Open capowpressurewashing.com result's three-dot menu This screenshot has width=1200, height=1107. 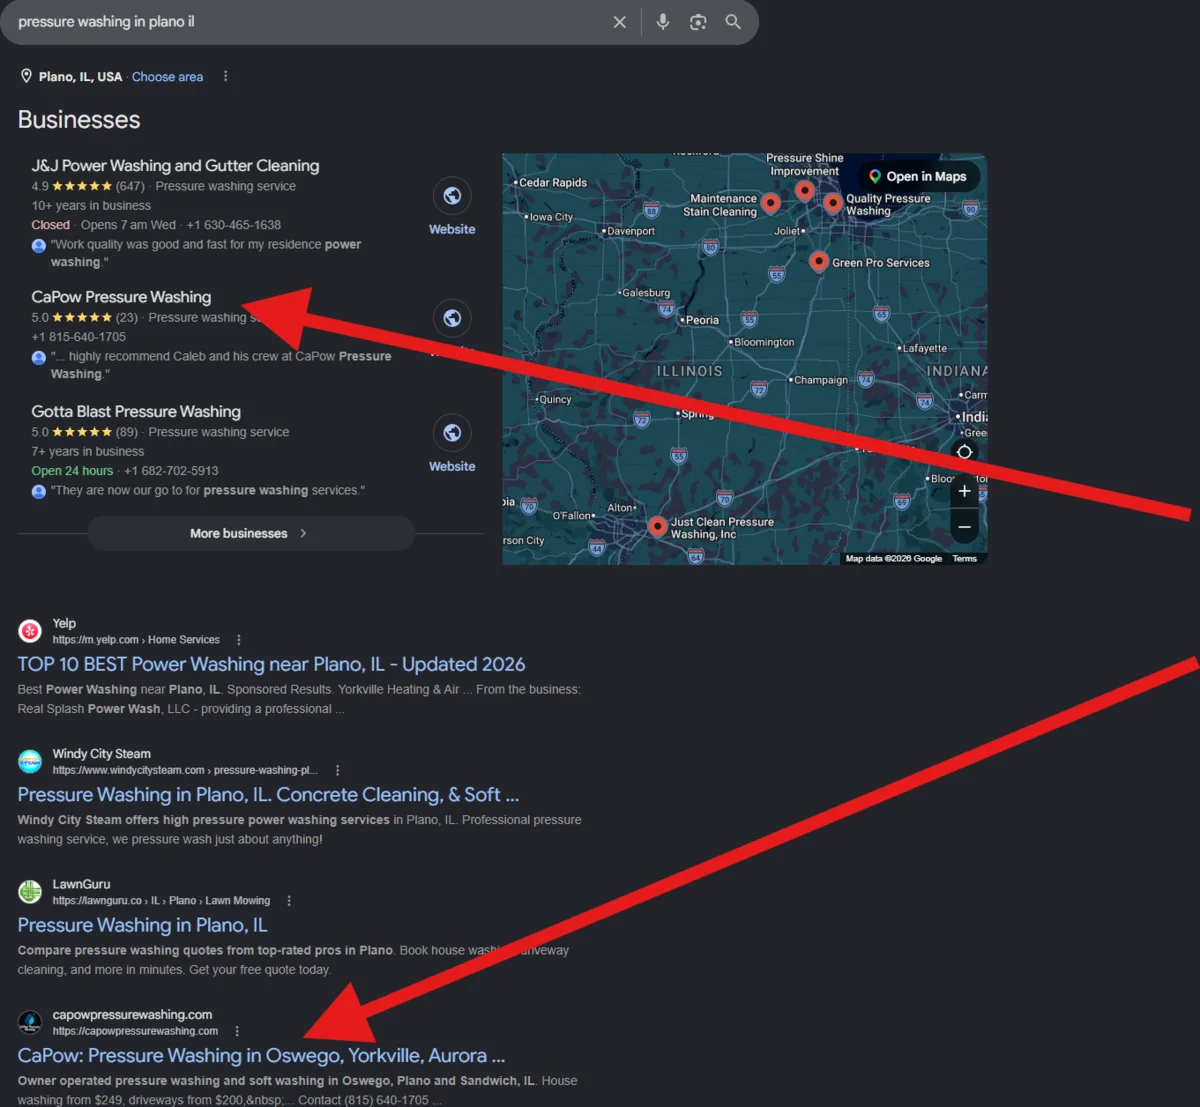[x=237, y=1031]
